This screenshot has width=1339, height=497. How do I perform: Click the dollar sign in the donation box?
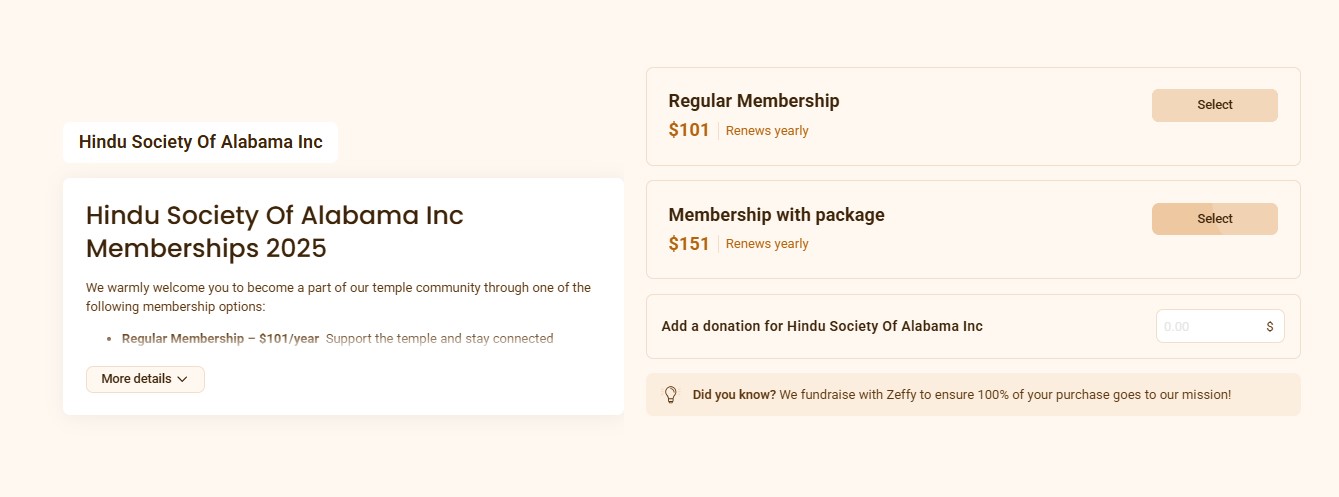click(1270, 327)
